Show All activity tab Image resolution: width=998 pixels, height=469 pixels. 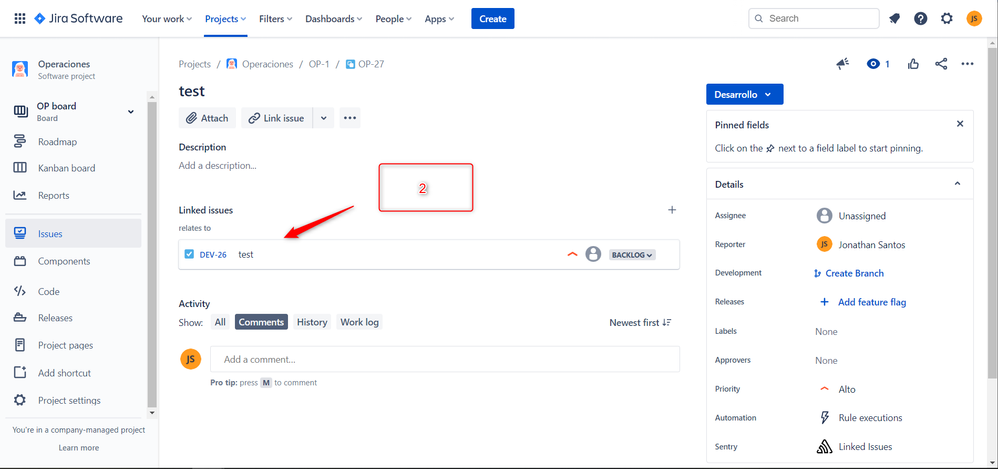click(x=220, y=322)
